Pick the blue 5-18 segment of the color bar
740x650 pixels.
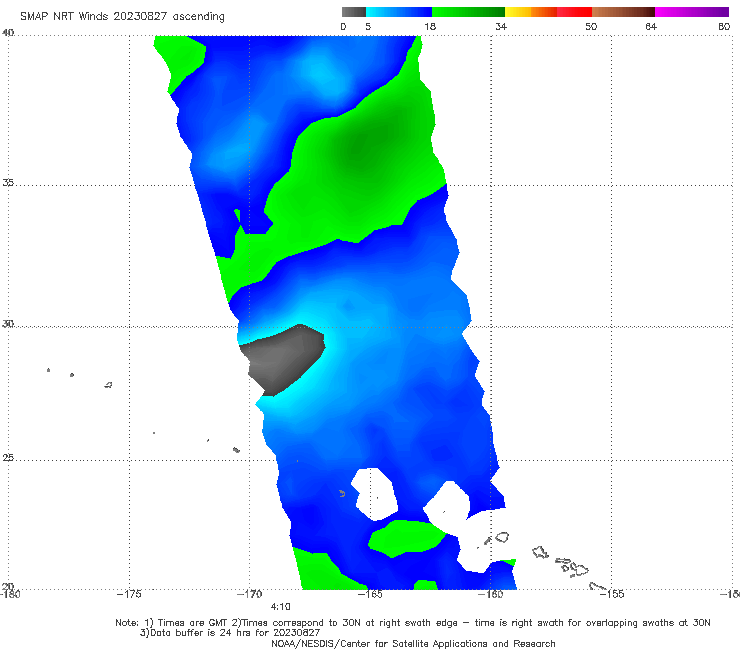point(399,12)
